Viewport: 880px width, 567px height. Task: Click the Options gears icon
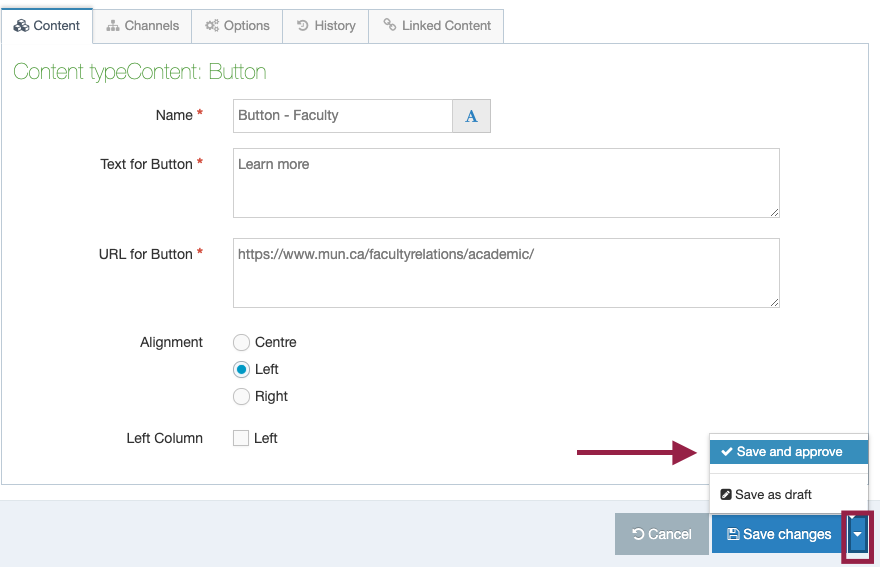tap(212, 26)
